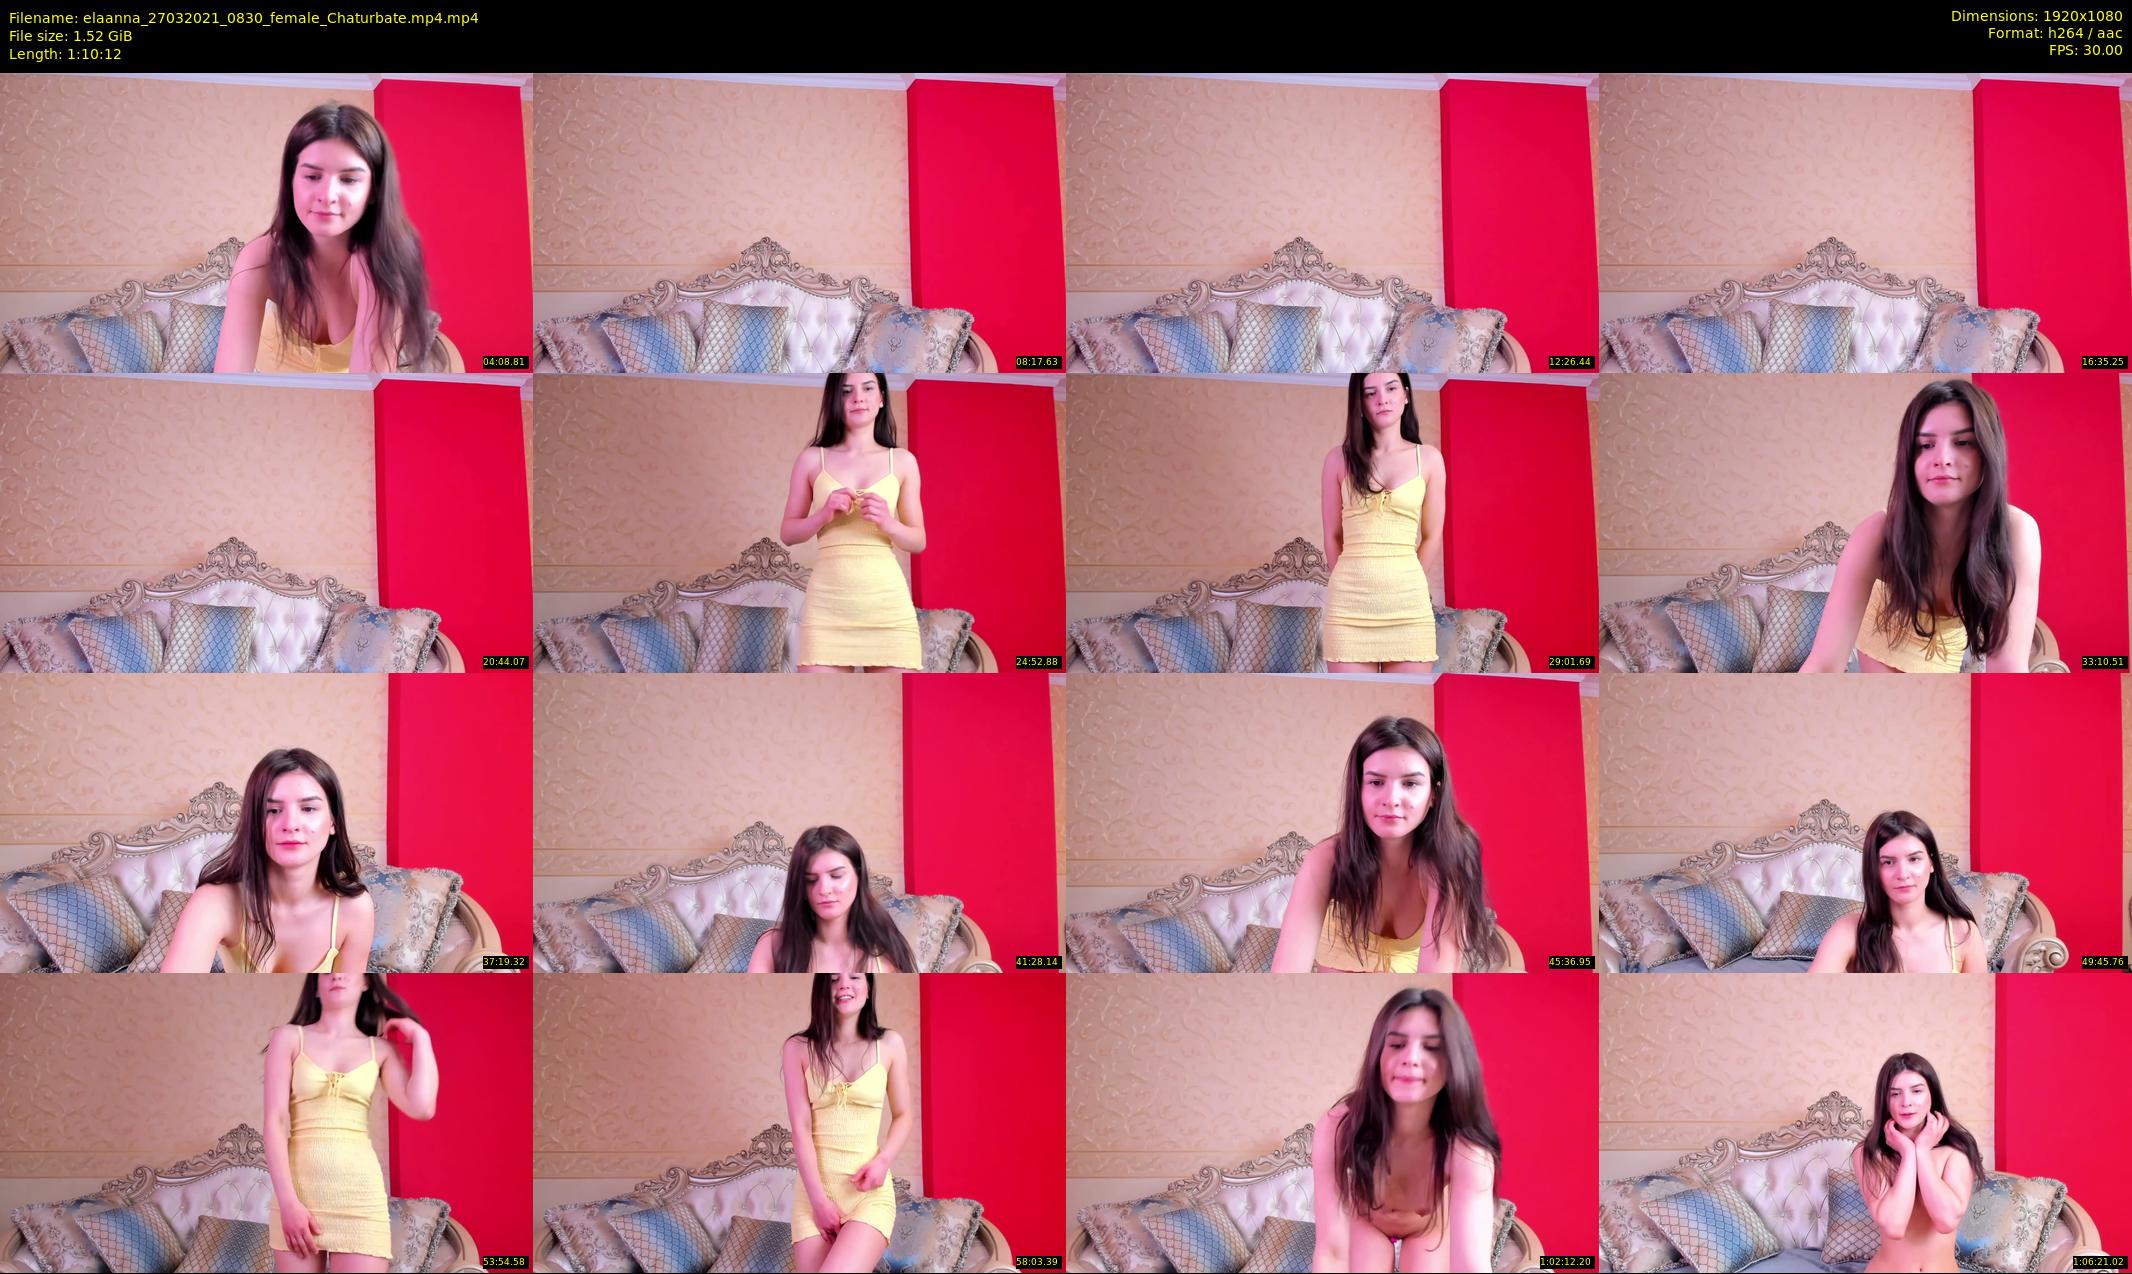
Task: Open the thumbnail stamped 20:44.07
Action: coord(266,523)
